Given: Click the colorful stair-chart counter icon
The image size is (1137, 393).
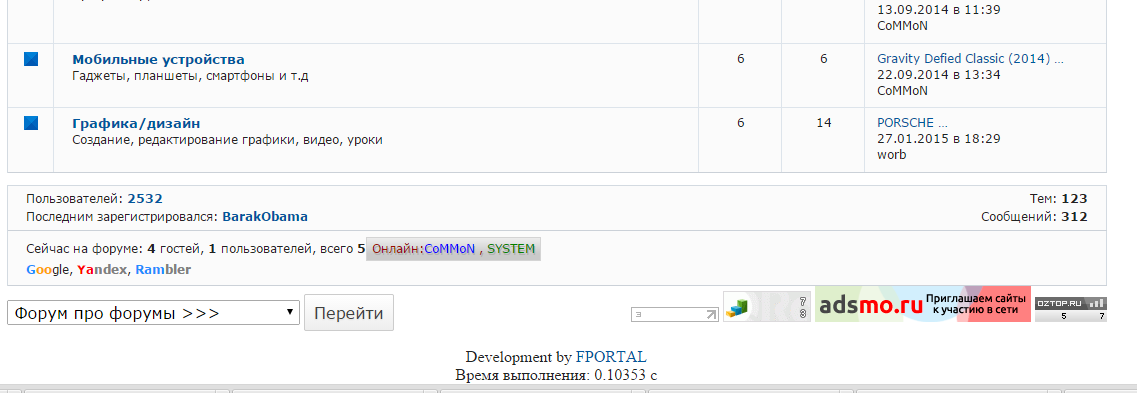Looking at the screenshot, I should click(x=766, y=307).
